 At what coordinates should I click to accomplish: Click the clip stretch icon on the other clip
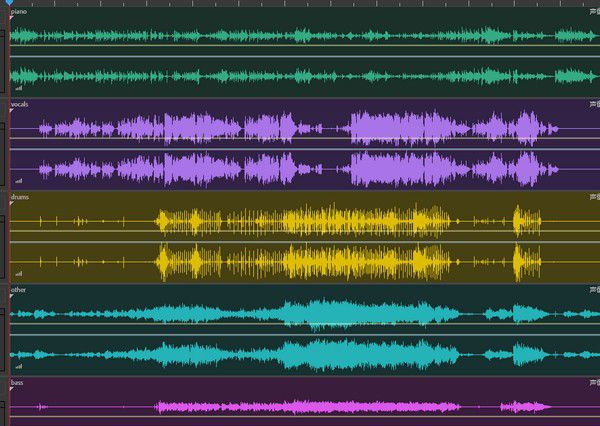(x=595, y=290)
